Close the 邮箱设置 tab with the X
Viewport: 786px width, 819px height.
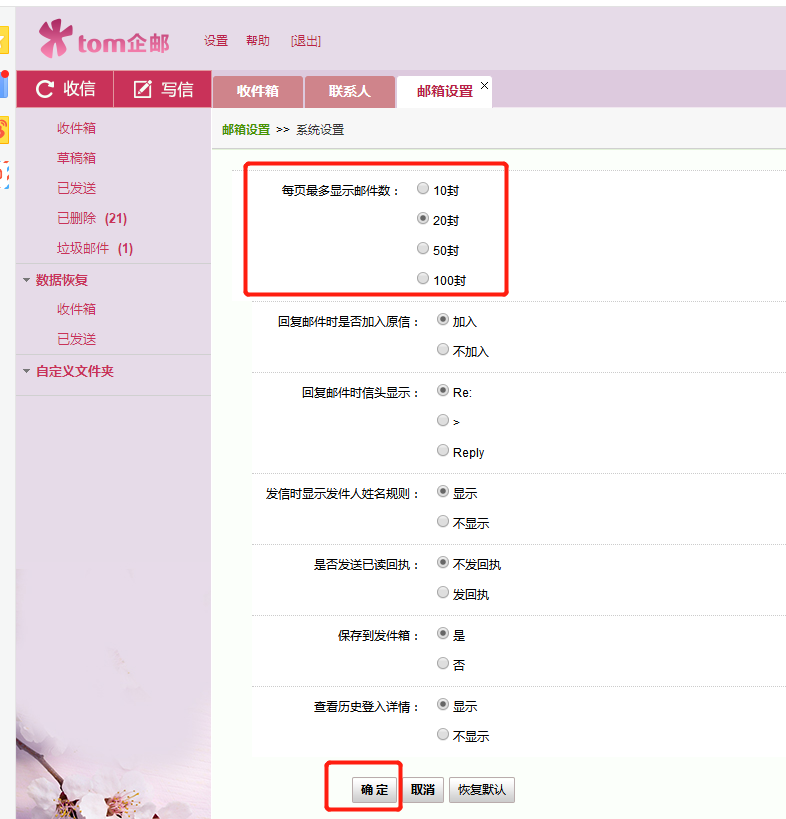485,85
